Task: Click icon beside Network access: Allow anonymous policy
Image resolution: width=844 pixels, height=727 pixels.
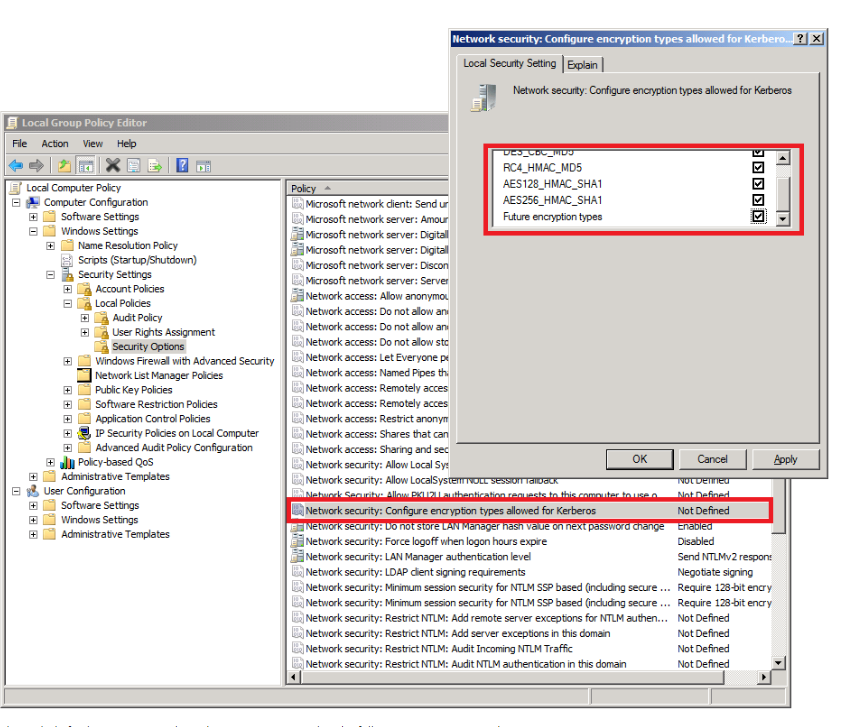Action: (x=297, y=295)
